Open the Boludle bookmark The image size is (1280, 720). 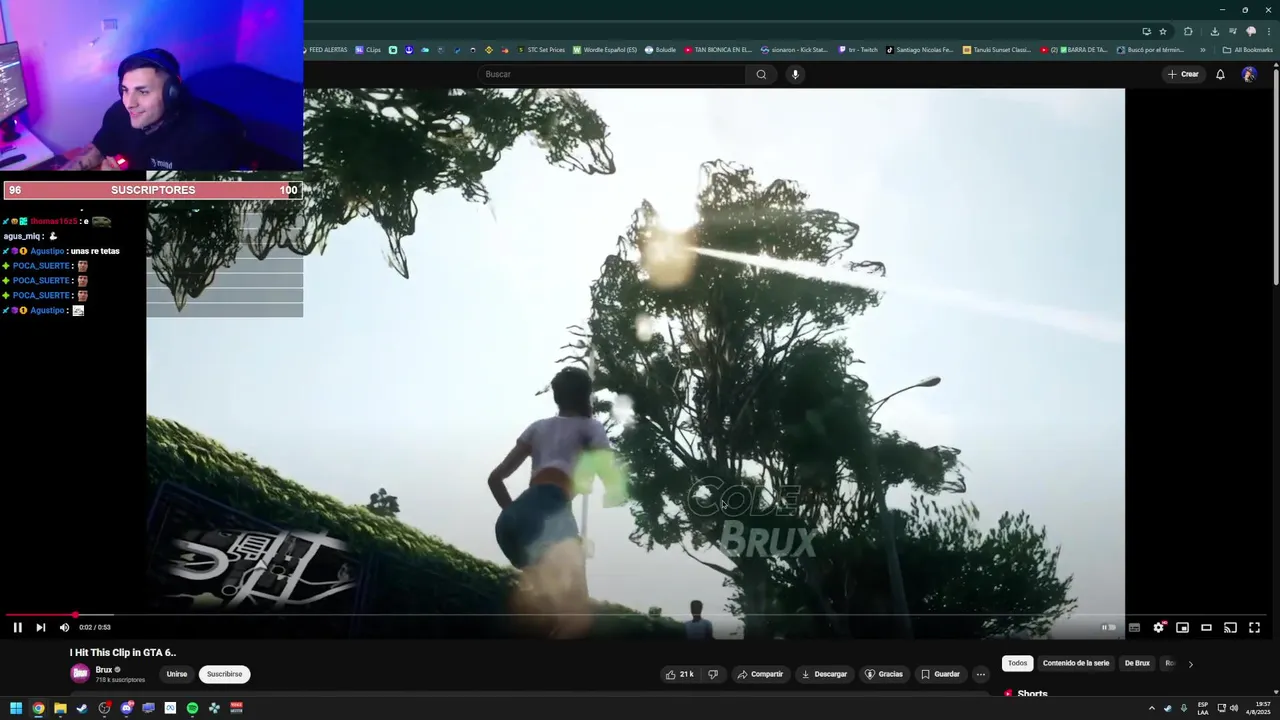click(660, 49)
